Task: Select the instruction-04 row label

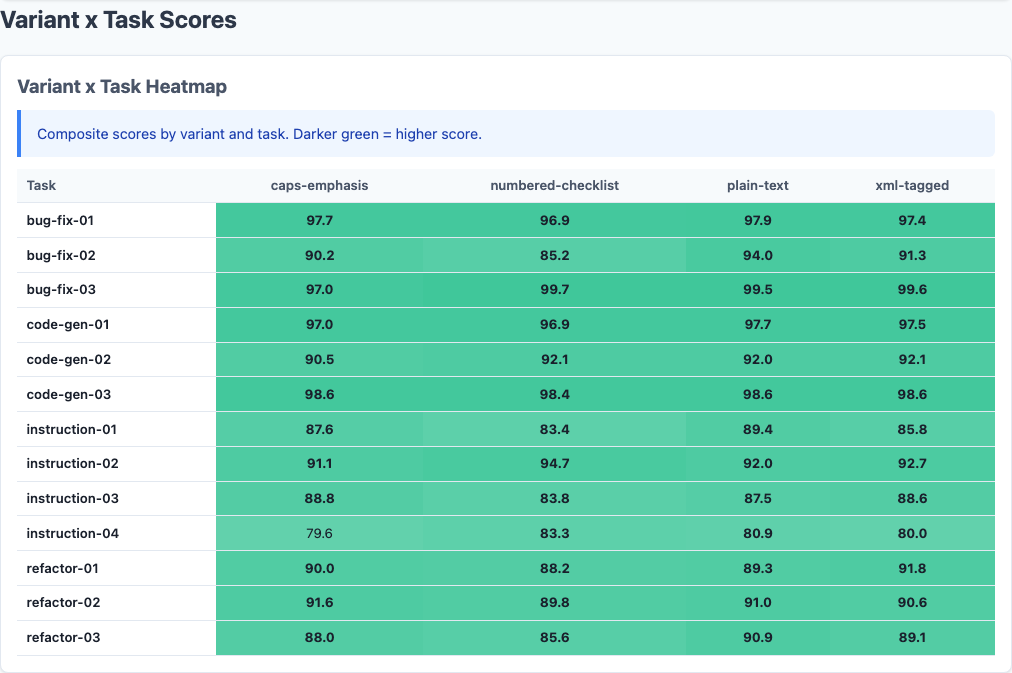Action: tap(72, 533)
